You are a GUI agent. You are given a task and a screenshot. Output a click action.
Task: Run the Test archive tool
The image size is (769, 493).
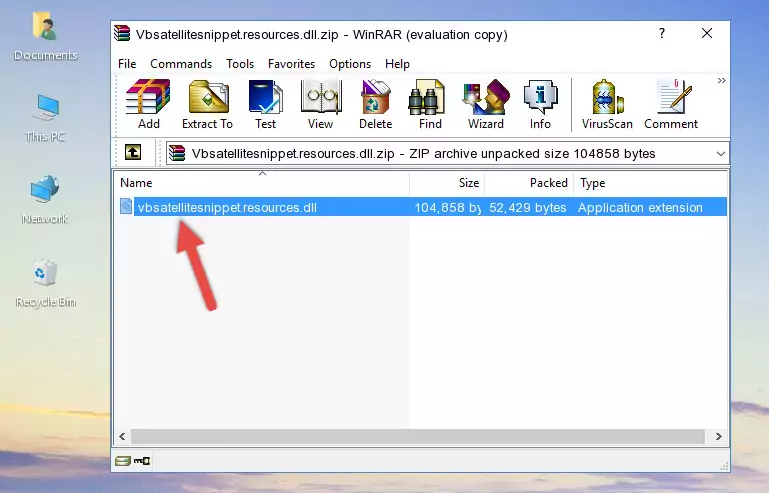[x=265, y=104]
